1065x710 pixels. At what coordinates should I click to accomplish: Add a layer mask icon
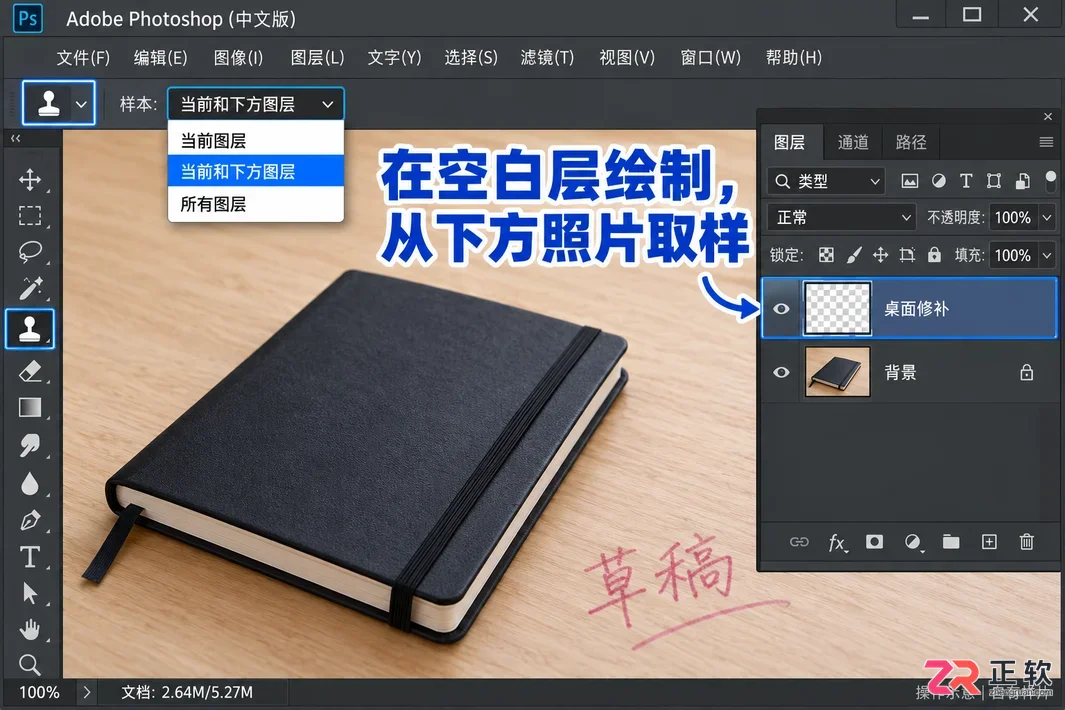[x=875, y=542]
